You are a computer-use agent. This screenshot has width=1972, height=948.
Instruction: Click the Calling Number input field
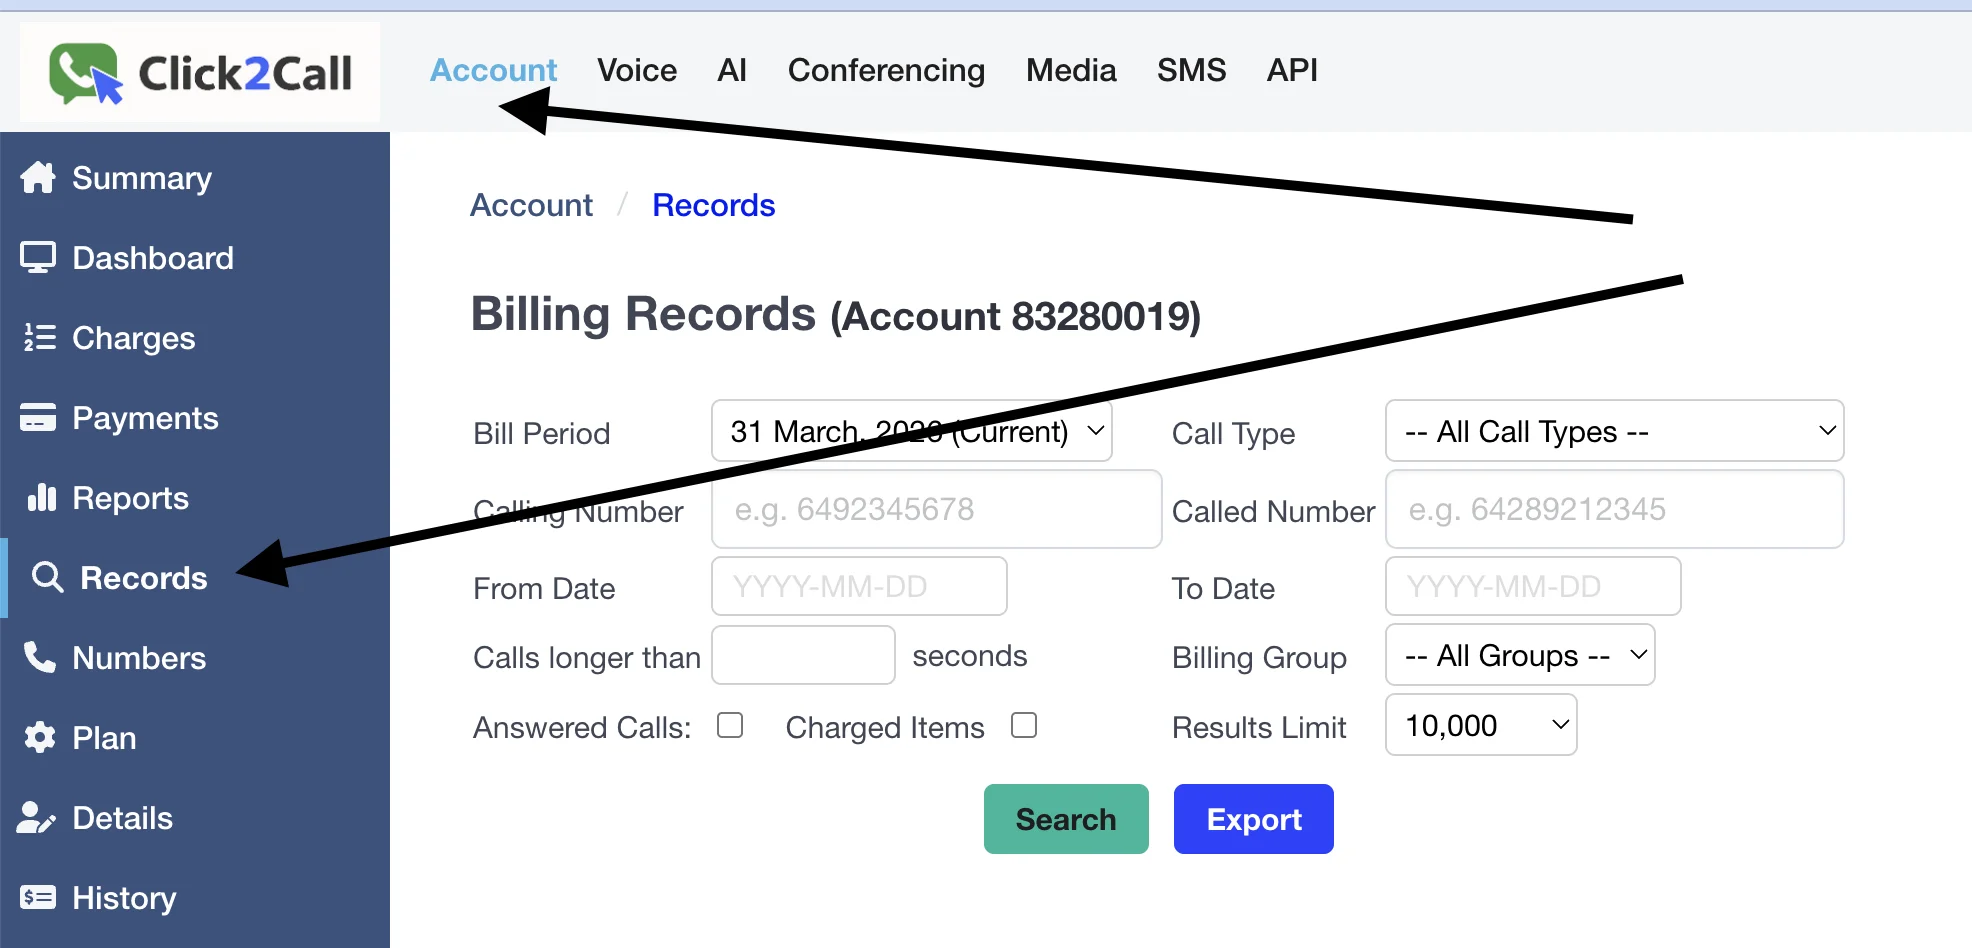pos(935,509)
